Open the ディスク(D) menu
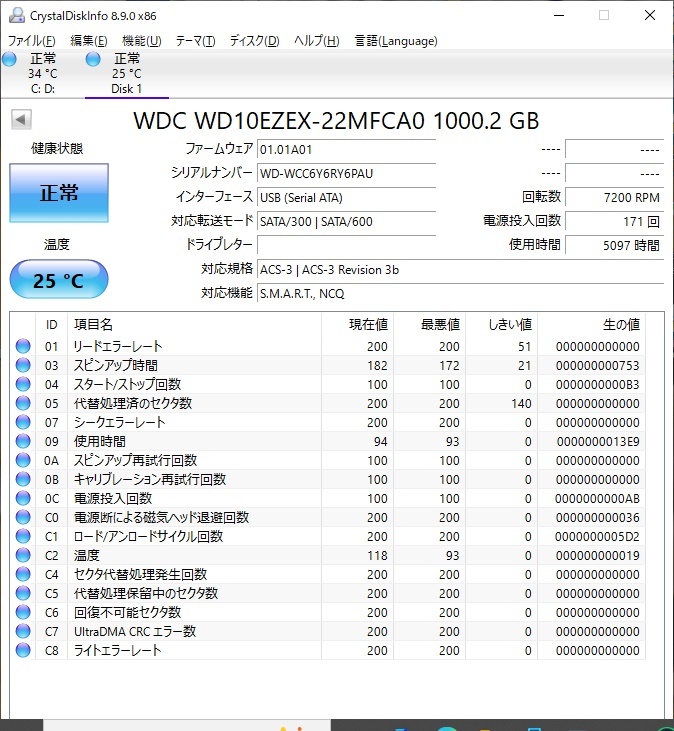674x731 pixels. tap(254, 41)
